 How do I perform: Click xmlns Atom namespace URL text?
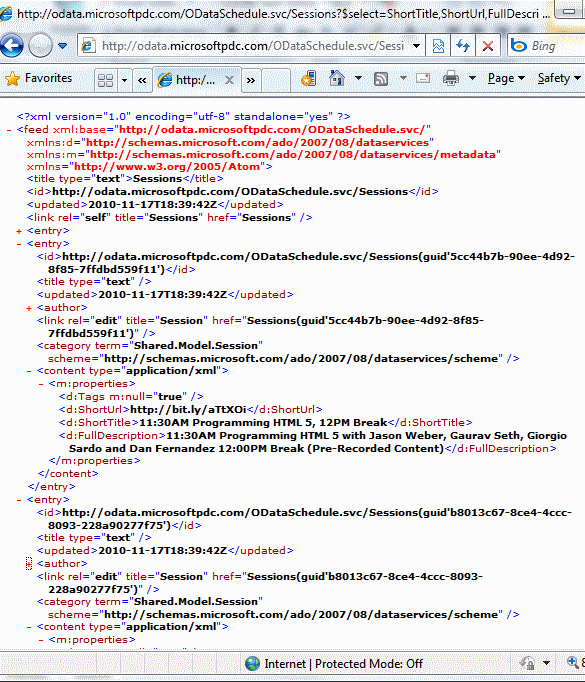pos(167,167)
